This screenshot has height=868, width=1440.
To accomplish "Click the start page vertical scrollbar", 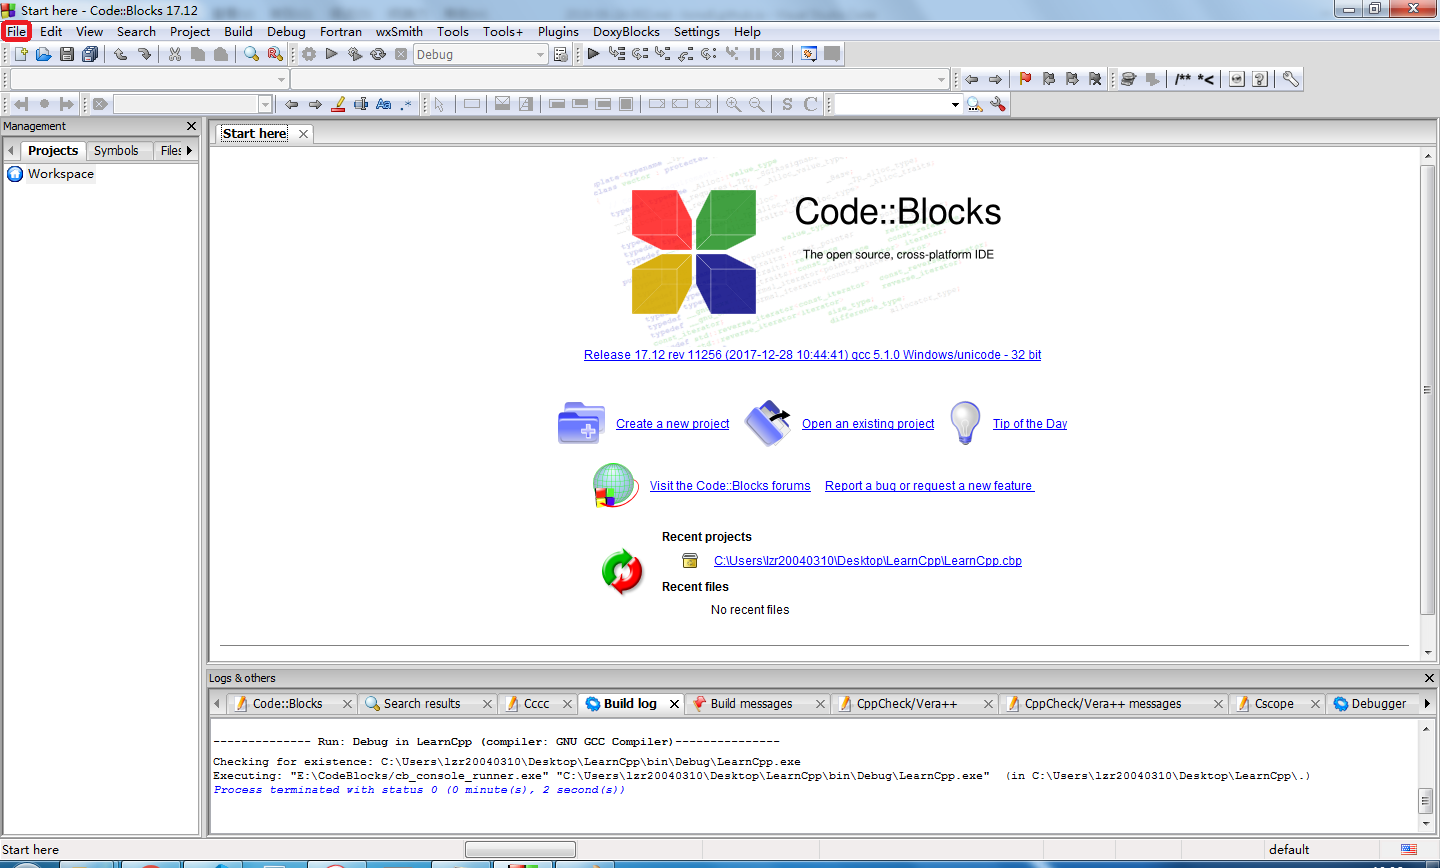I will 1427,390.
